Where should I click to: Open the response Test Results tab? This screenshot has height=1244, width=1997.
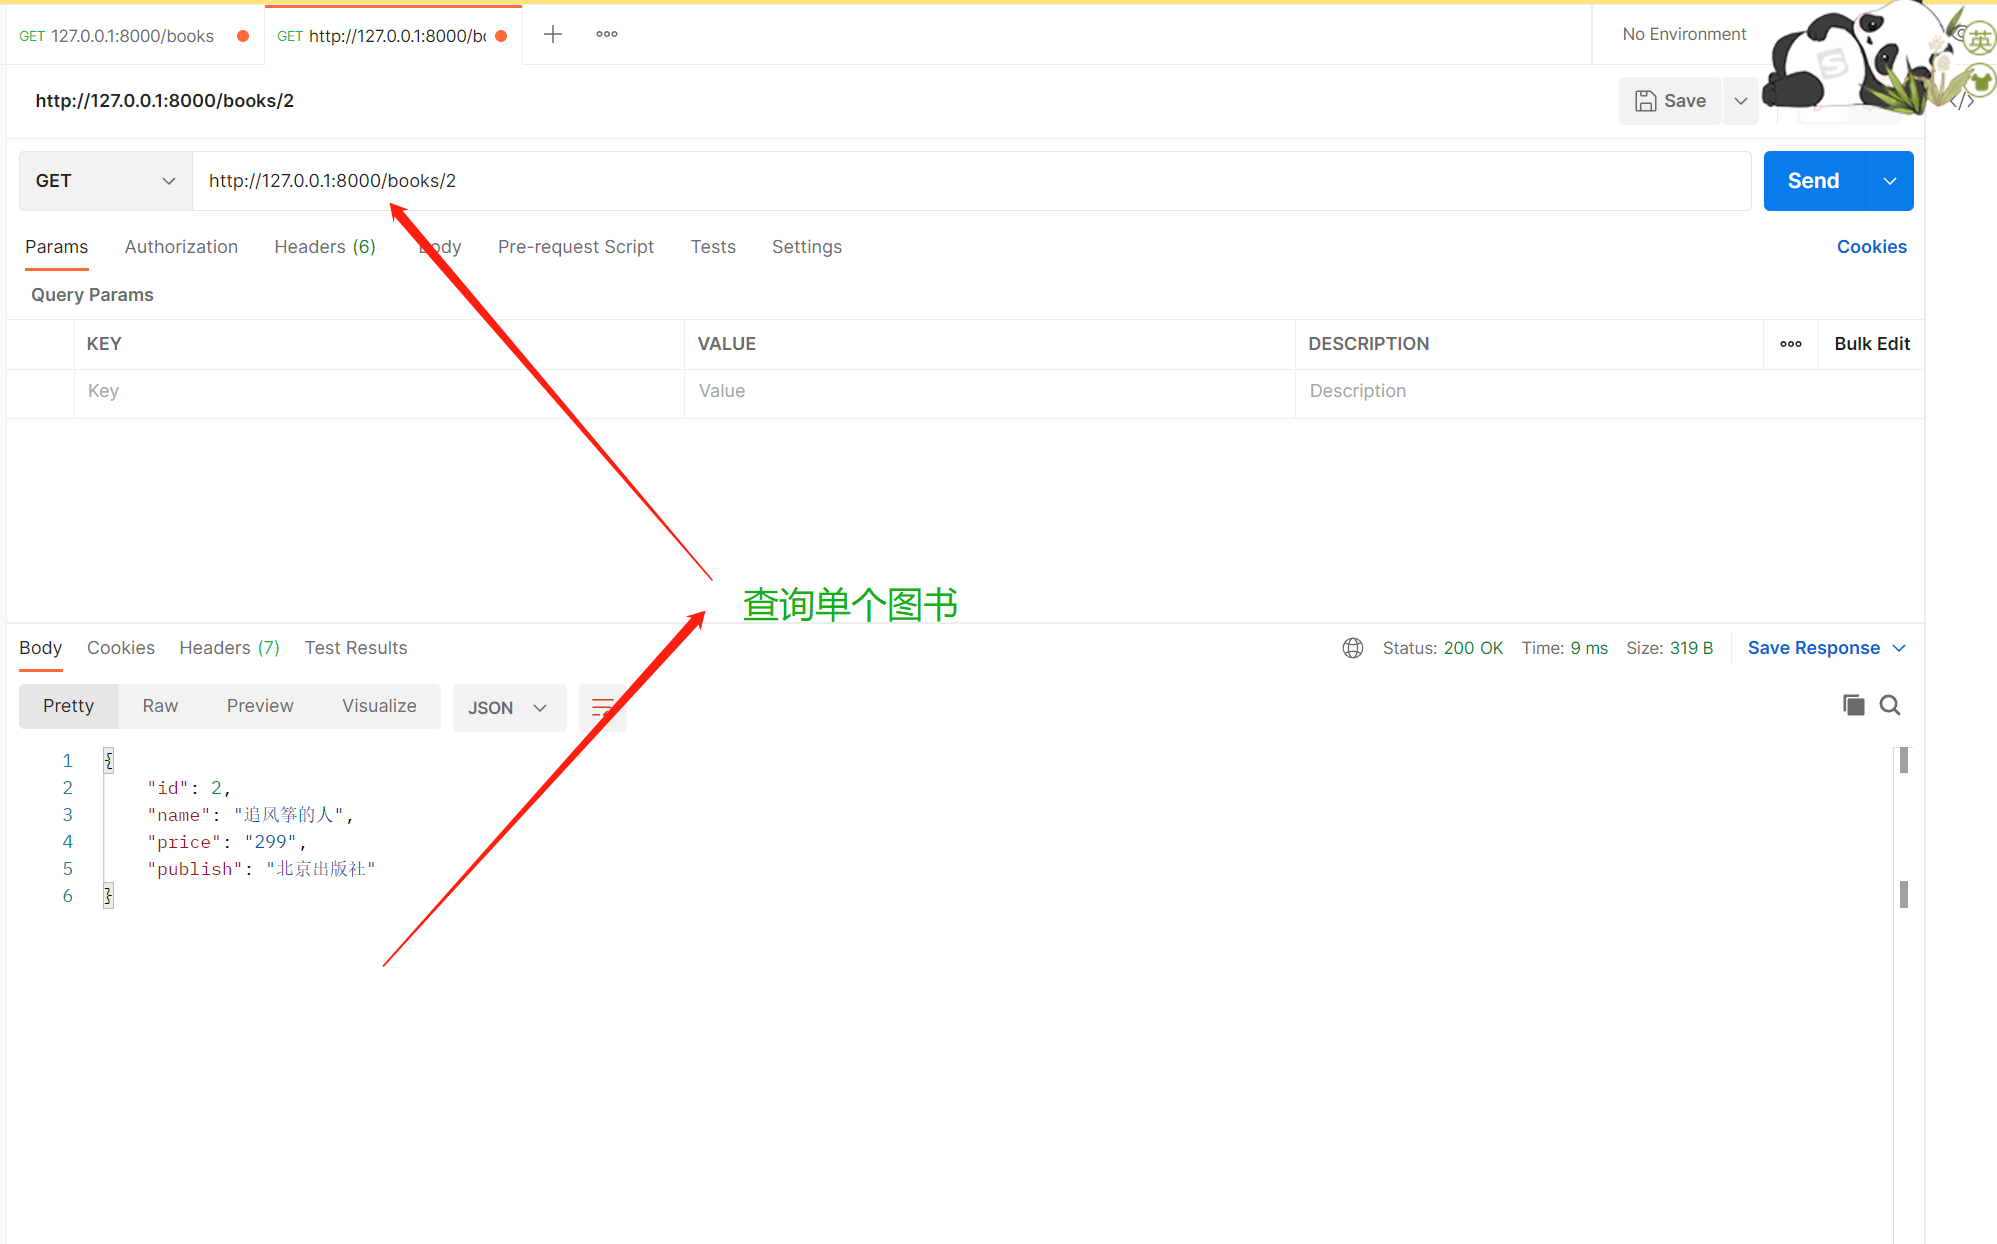(x=356, y=648)
